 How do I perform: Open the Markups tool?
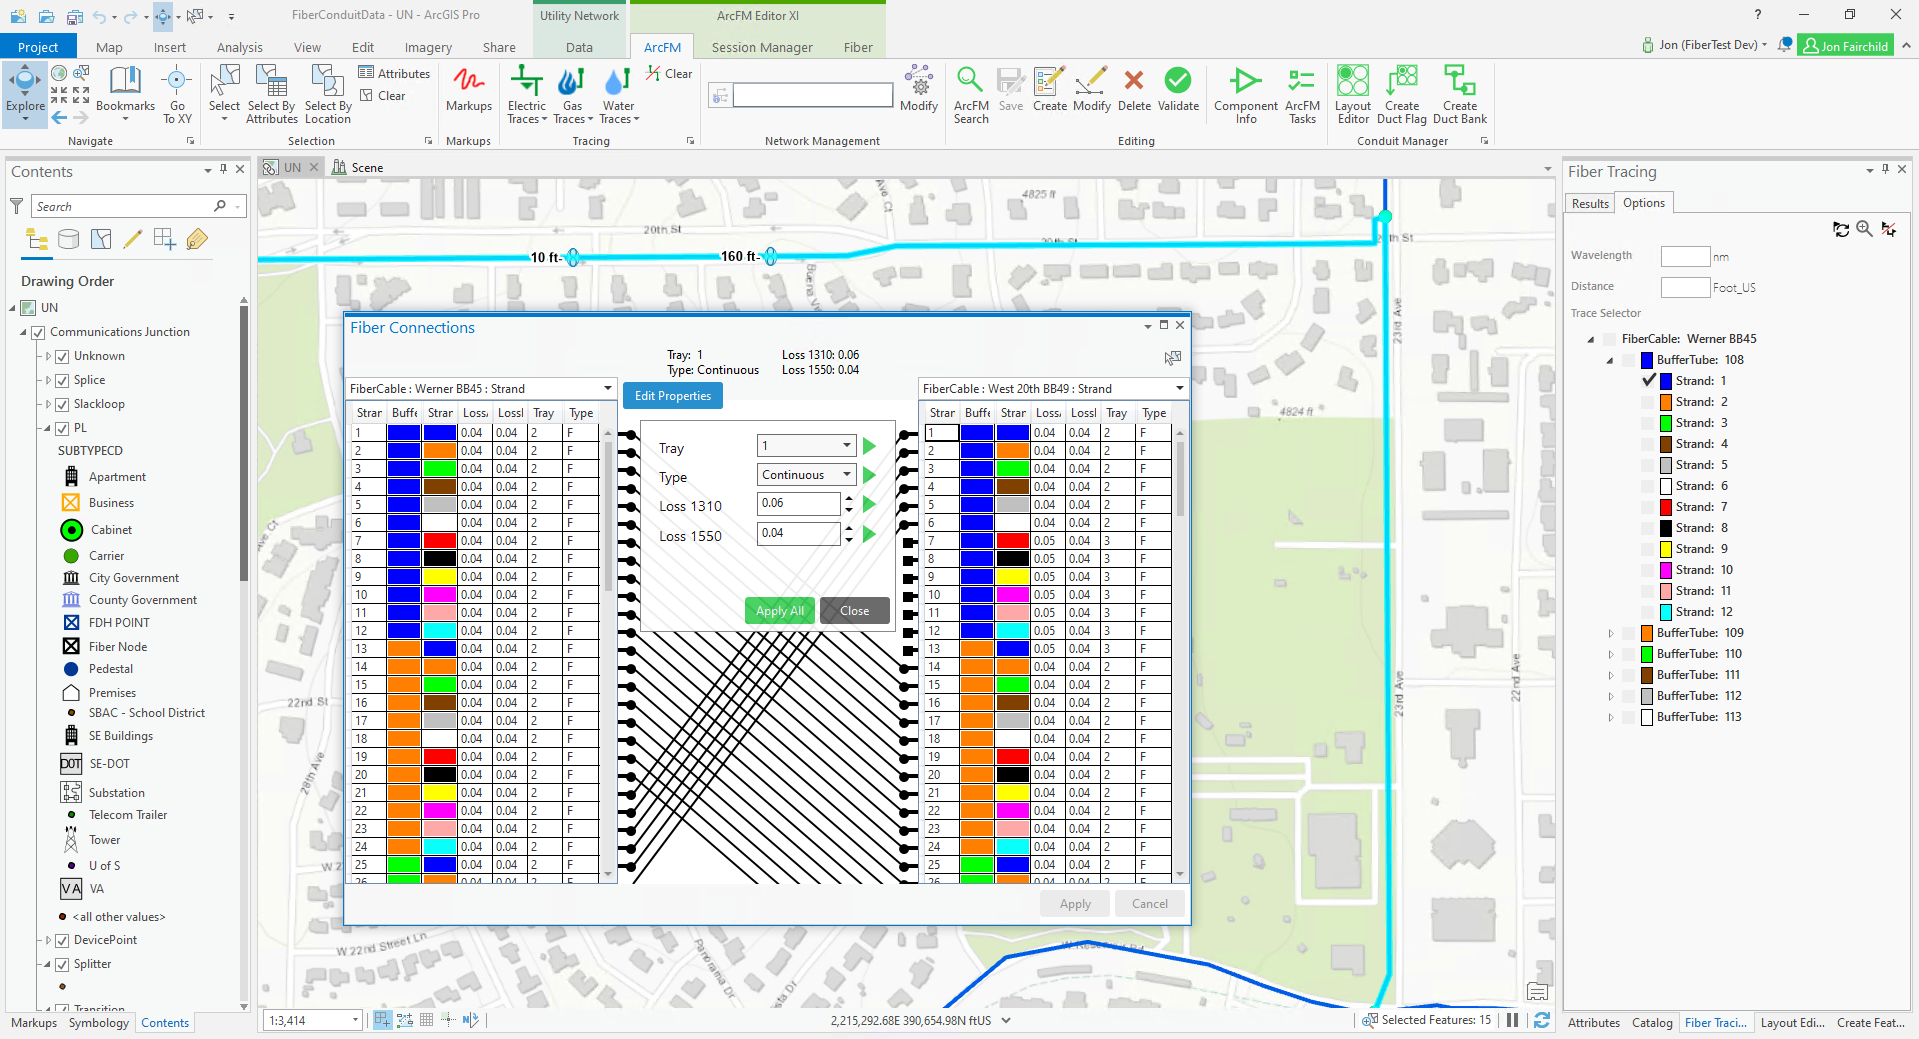click(468, 90)
